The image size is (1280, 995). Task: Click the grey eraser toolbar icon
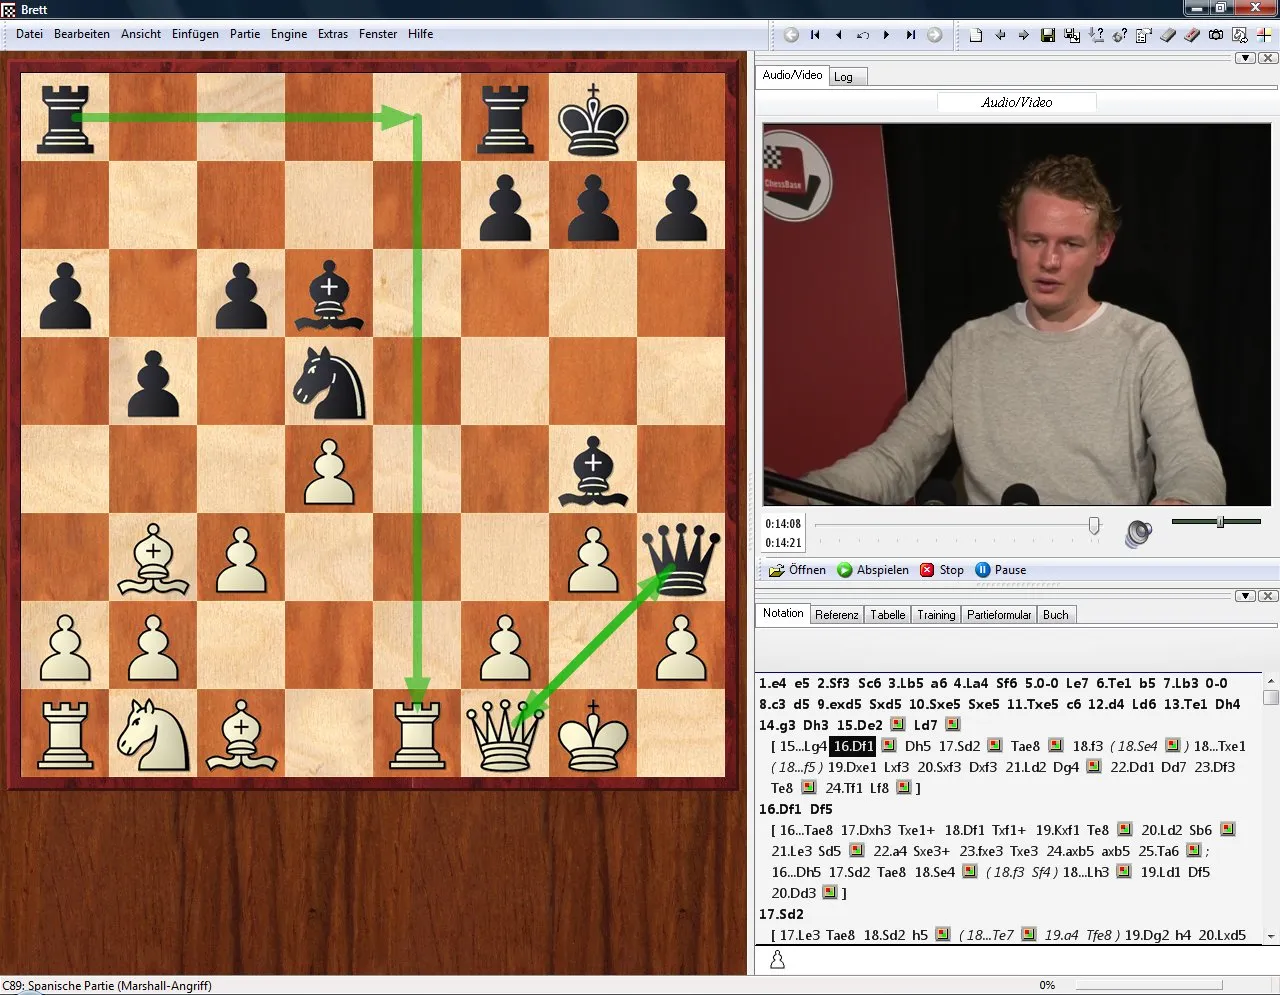point(1168,35)
